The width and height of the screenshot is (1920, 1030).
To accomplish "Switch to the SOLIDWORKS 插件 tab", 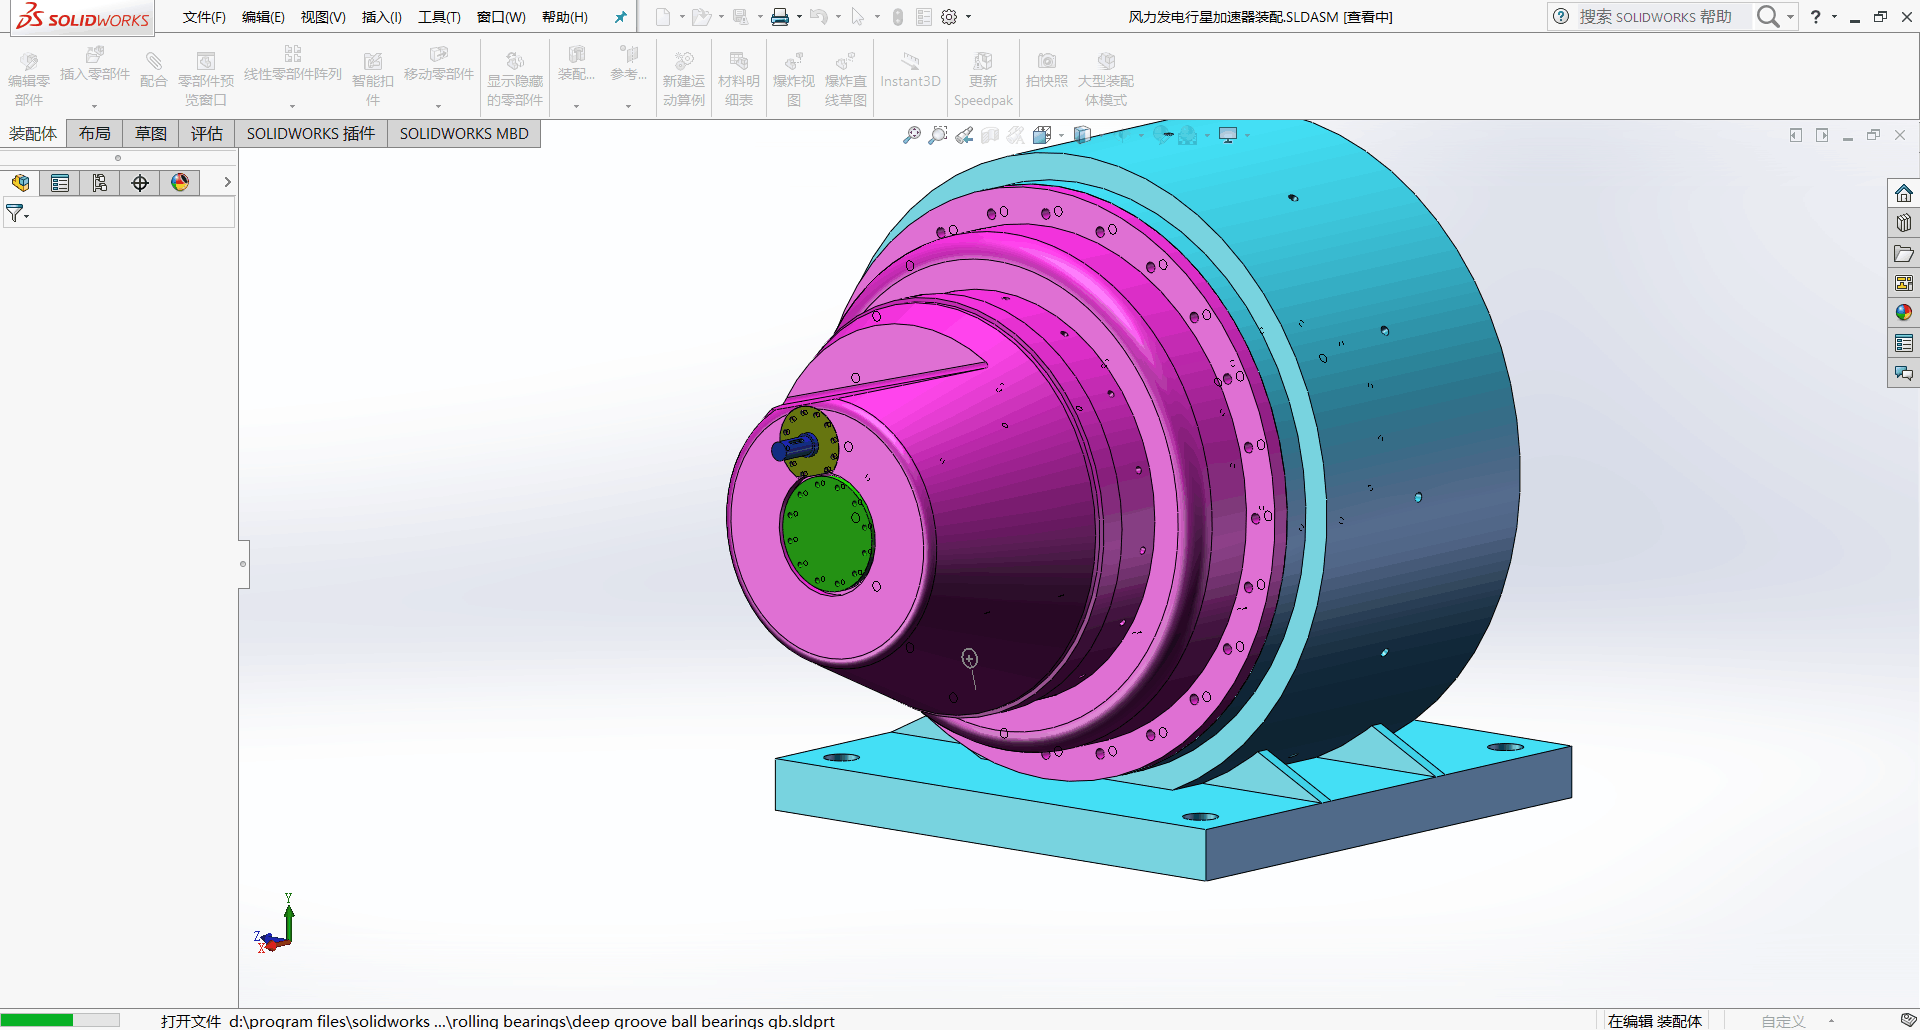I will click(311, 134).
